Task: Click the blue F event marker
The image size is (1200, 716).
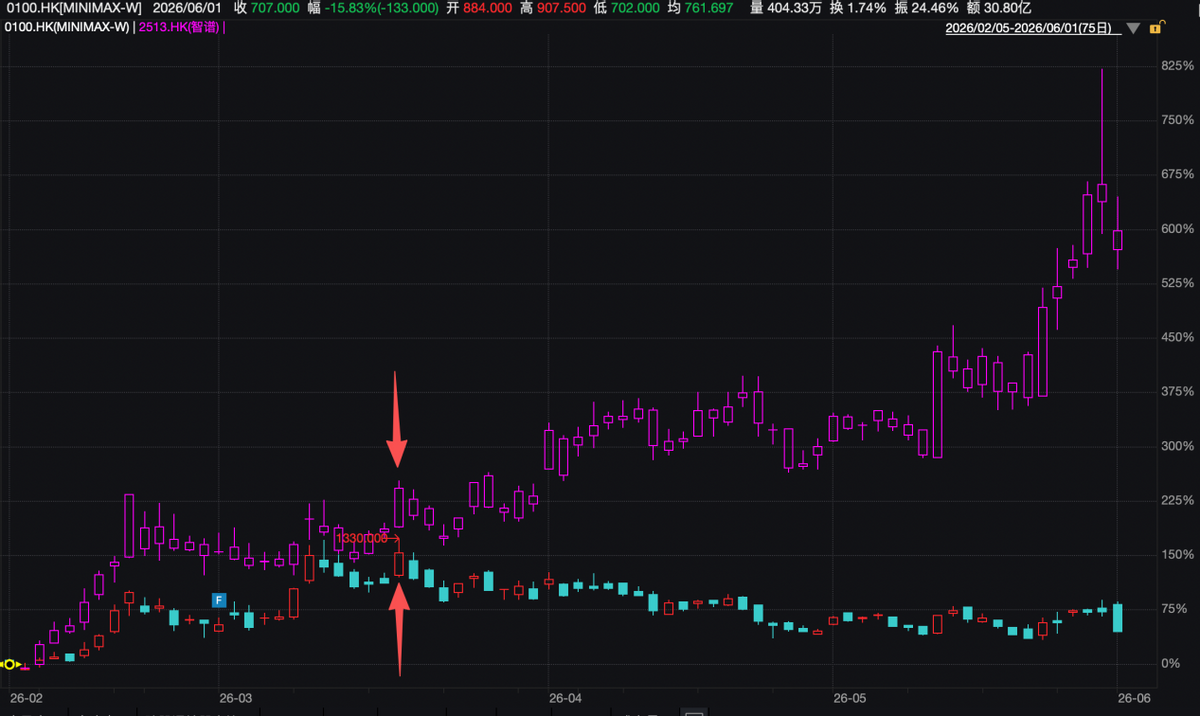Action: click(x=219, y=600)
